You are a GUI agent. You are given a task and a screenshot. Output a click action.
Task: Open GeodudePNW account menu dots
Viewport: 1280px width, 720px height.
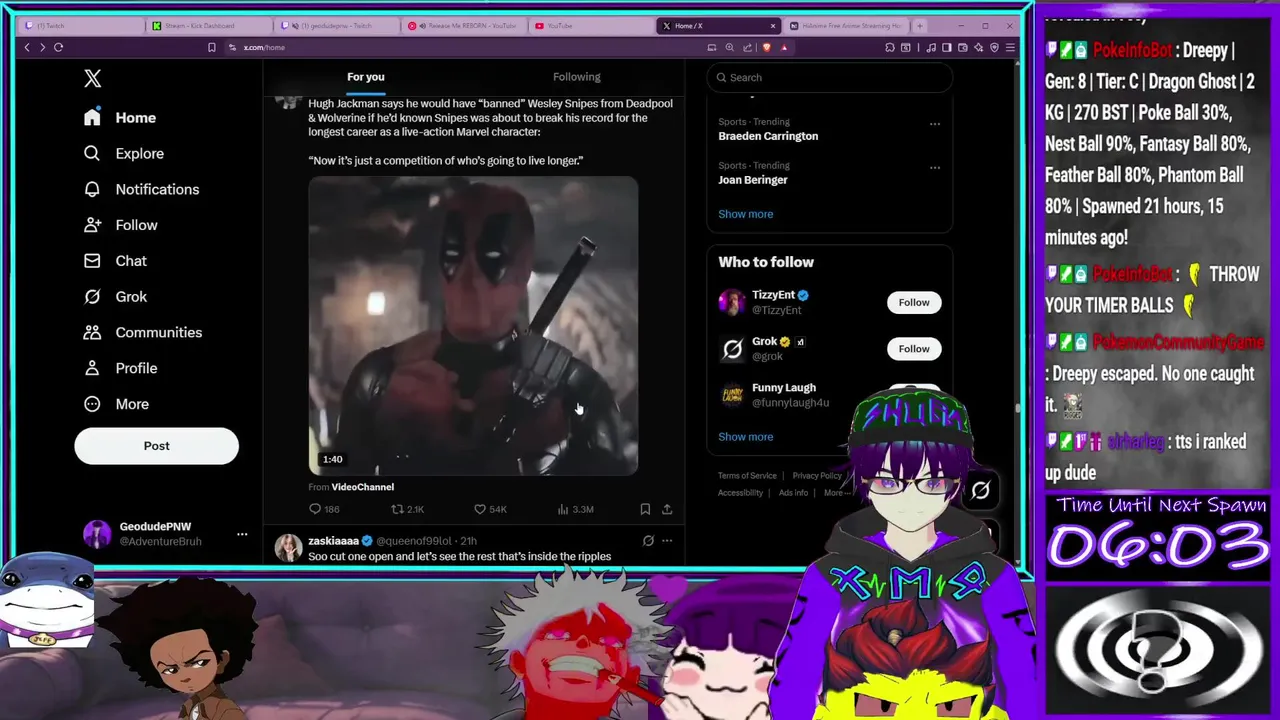242,534
